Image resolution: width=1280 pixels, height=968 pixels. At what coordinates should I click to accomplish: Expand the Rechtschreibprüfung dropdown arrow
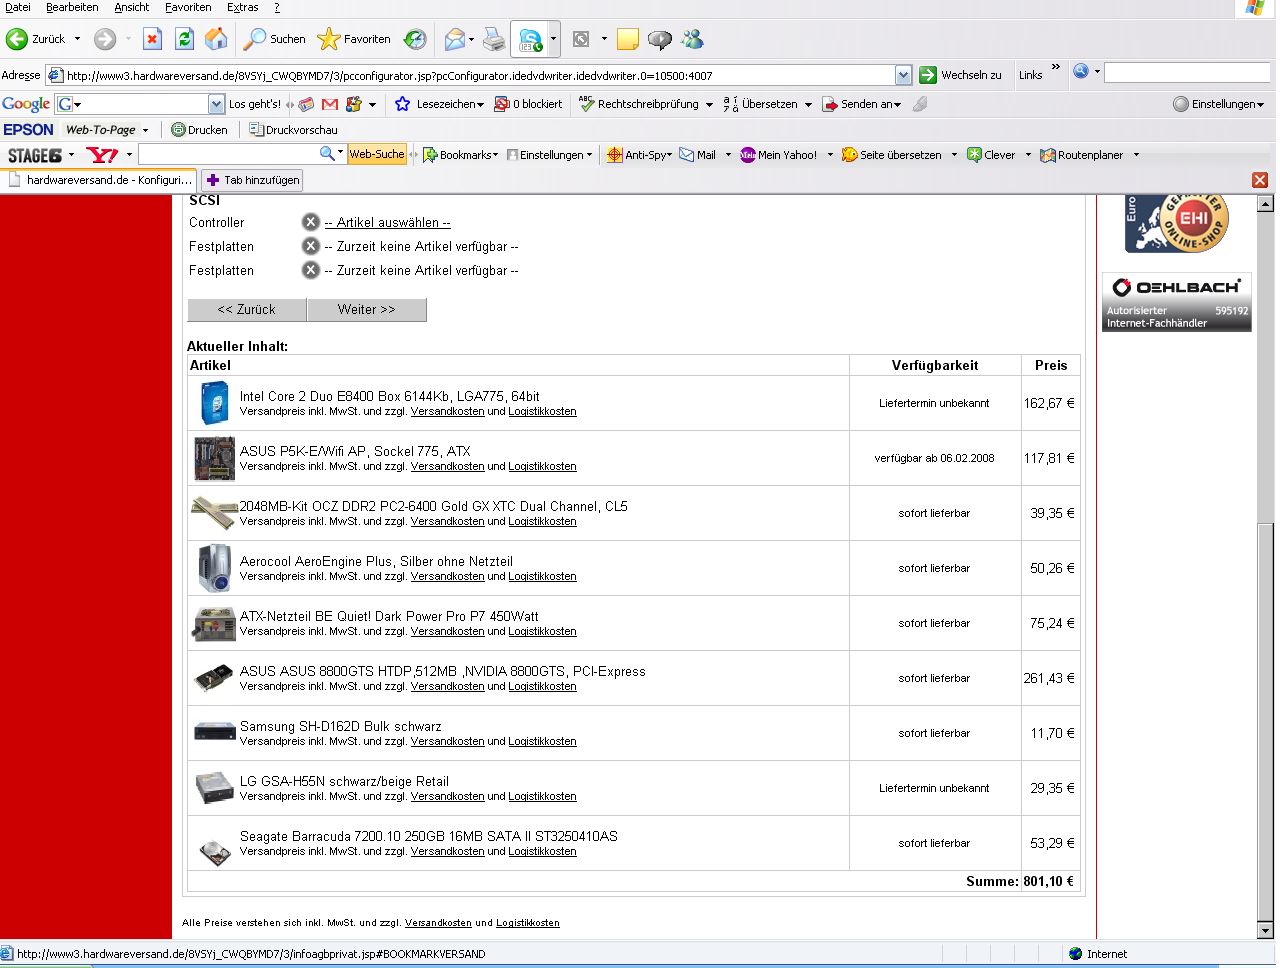[x=709, y=104]
